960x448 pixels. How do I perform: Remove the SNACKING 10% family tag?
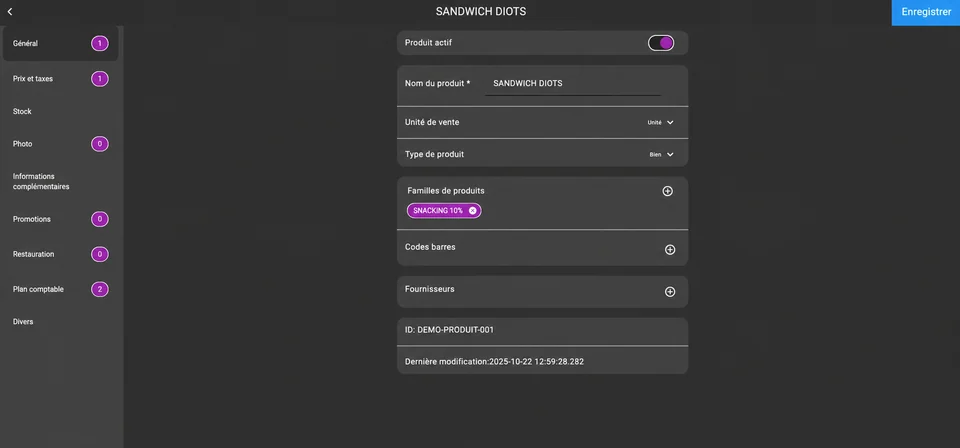[x=472, y=211]
